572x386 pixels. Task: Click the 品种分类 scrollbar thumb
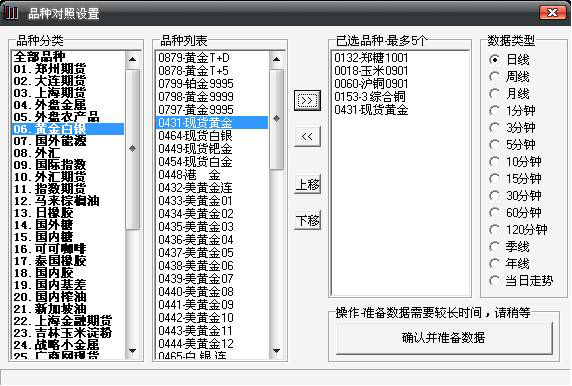[132, 150]
